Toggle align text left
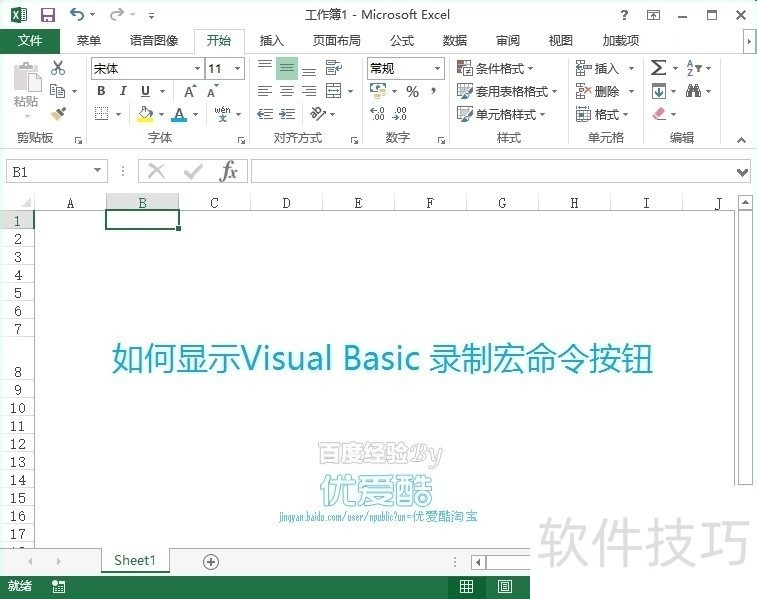 (265, 91)
